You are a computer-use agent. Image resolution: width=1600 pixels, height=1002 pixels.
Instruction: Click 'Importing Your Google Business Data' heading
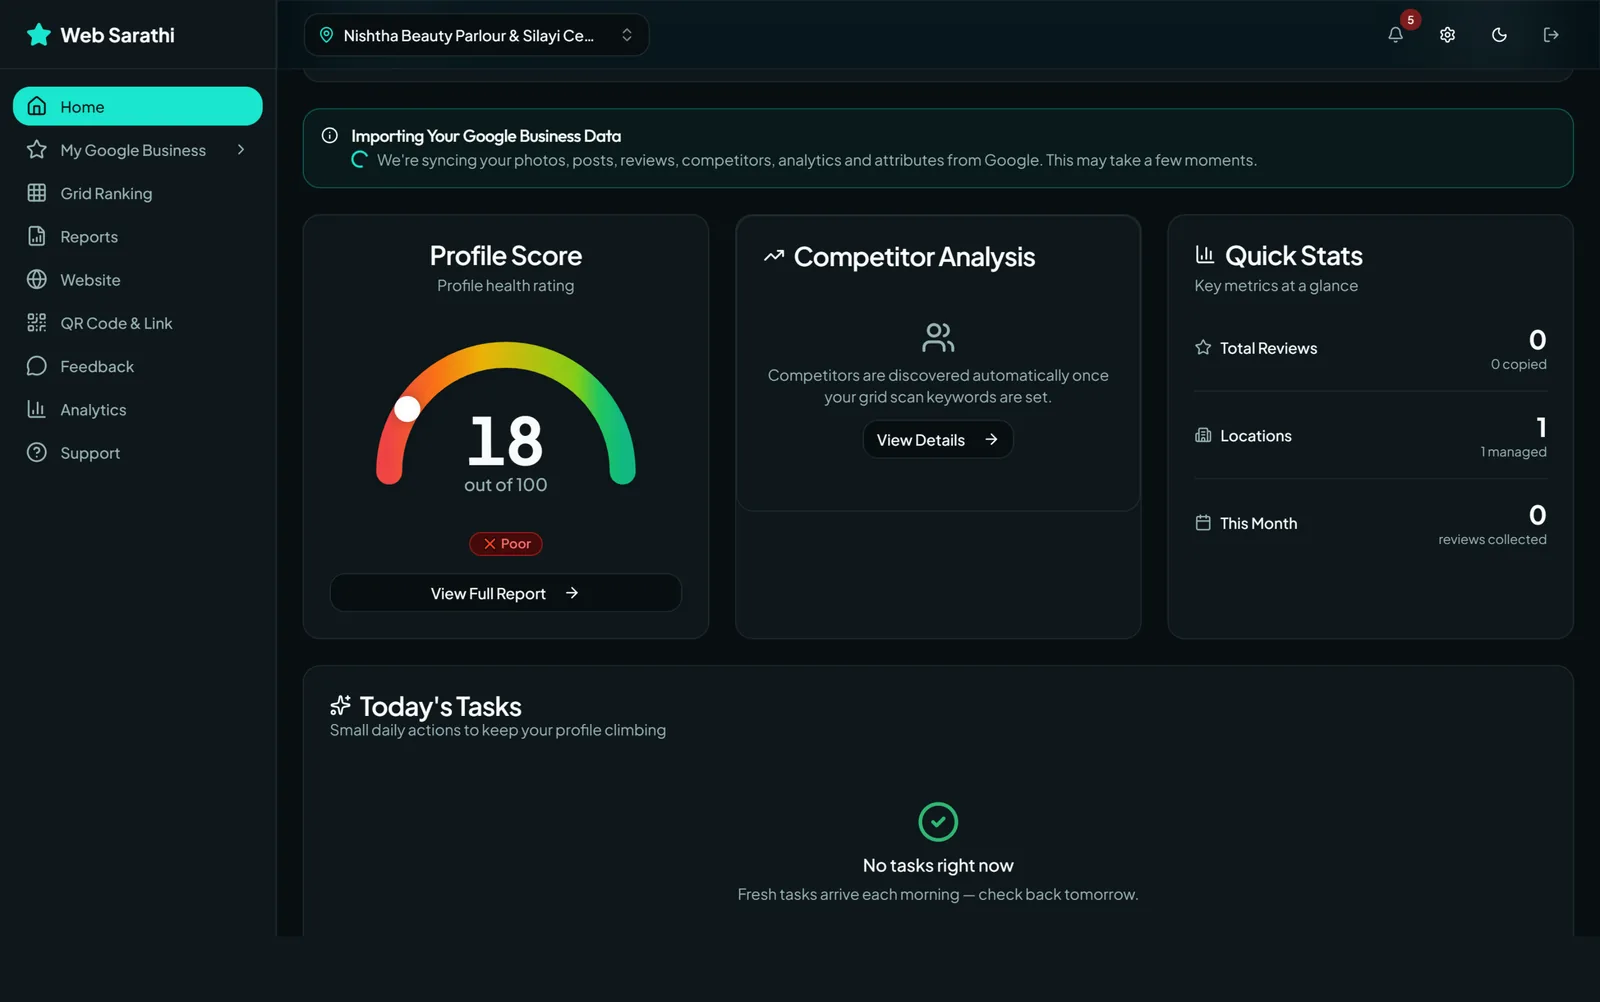click(x=486, y=136)
